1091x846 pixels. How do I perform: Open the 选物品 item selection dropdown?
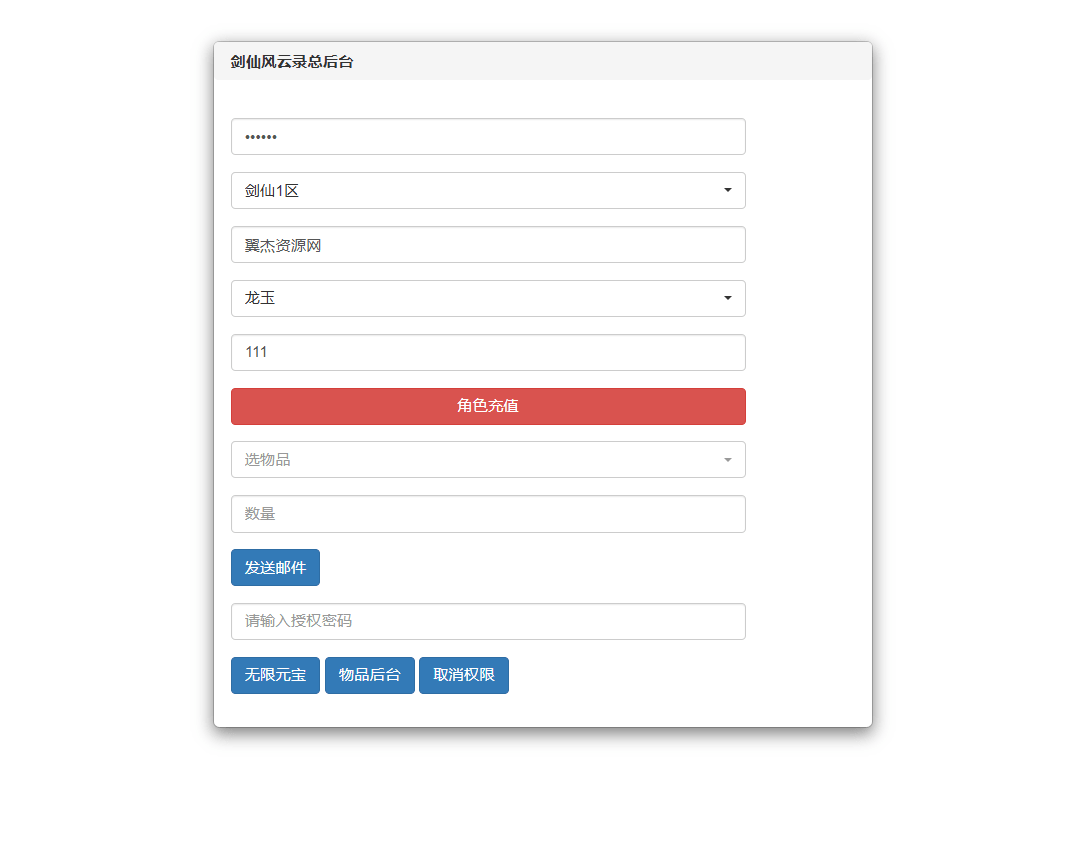click(x=488, y=459)
